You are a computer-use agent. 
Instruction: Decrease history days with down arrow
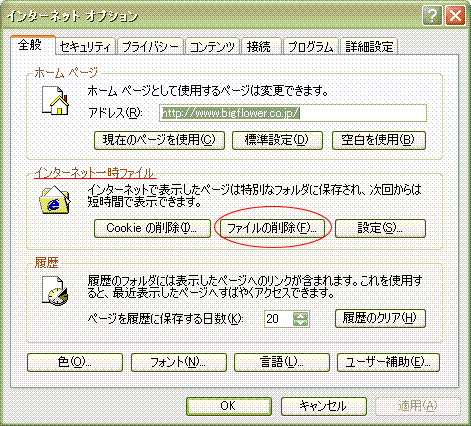point(301,323)
